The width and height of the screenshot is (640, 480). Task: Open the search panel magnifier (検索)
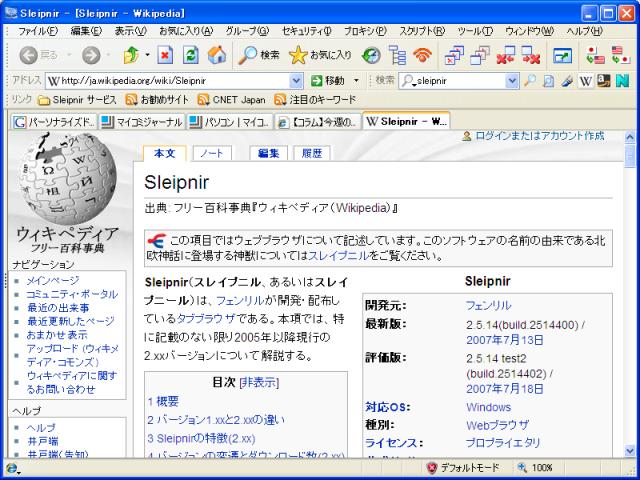(259, 55)
